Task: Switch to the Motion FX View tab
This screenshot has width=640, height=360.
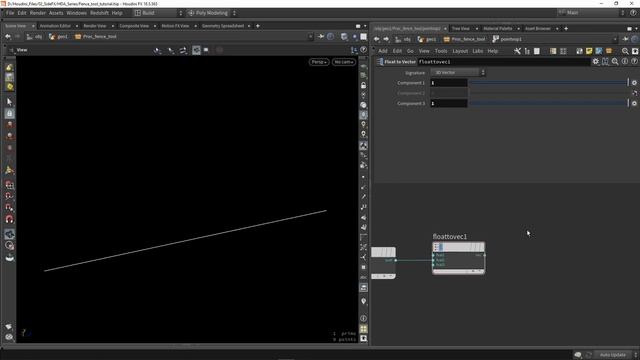Action: (x=175, y=26)
